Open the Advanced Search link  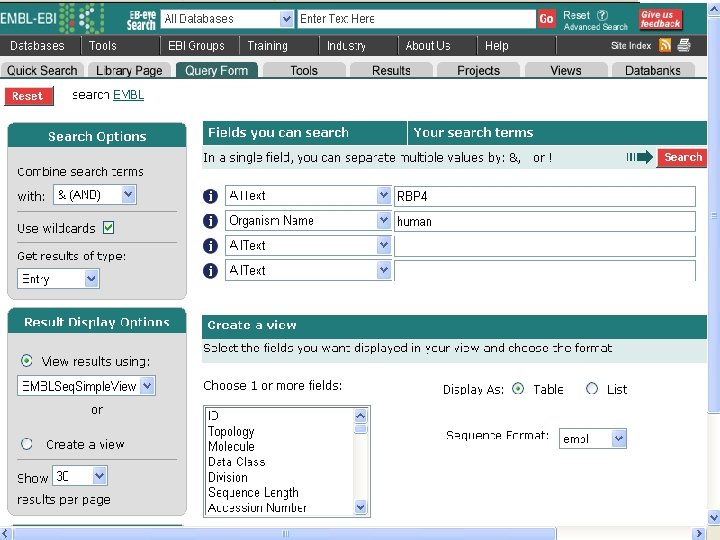point(596,27)
